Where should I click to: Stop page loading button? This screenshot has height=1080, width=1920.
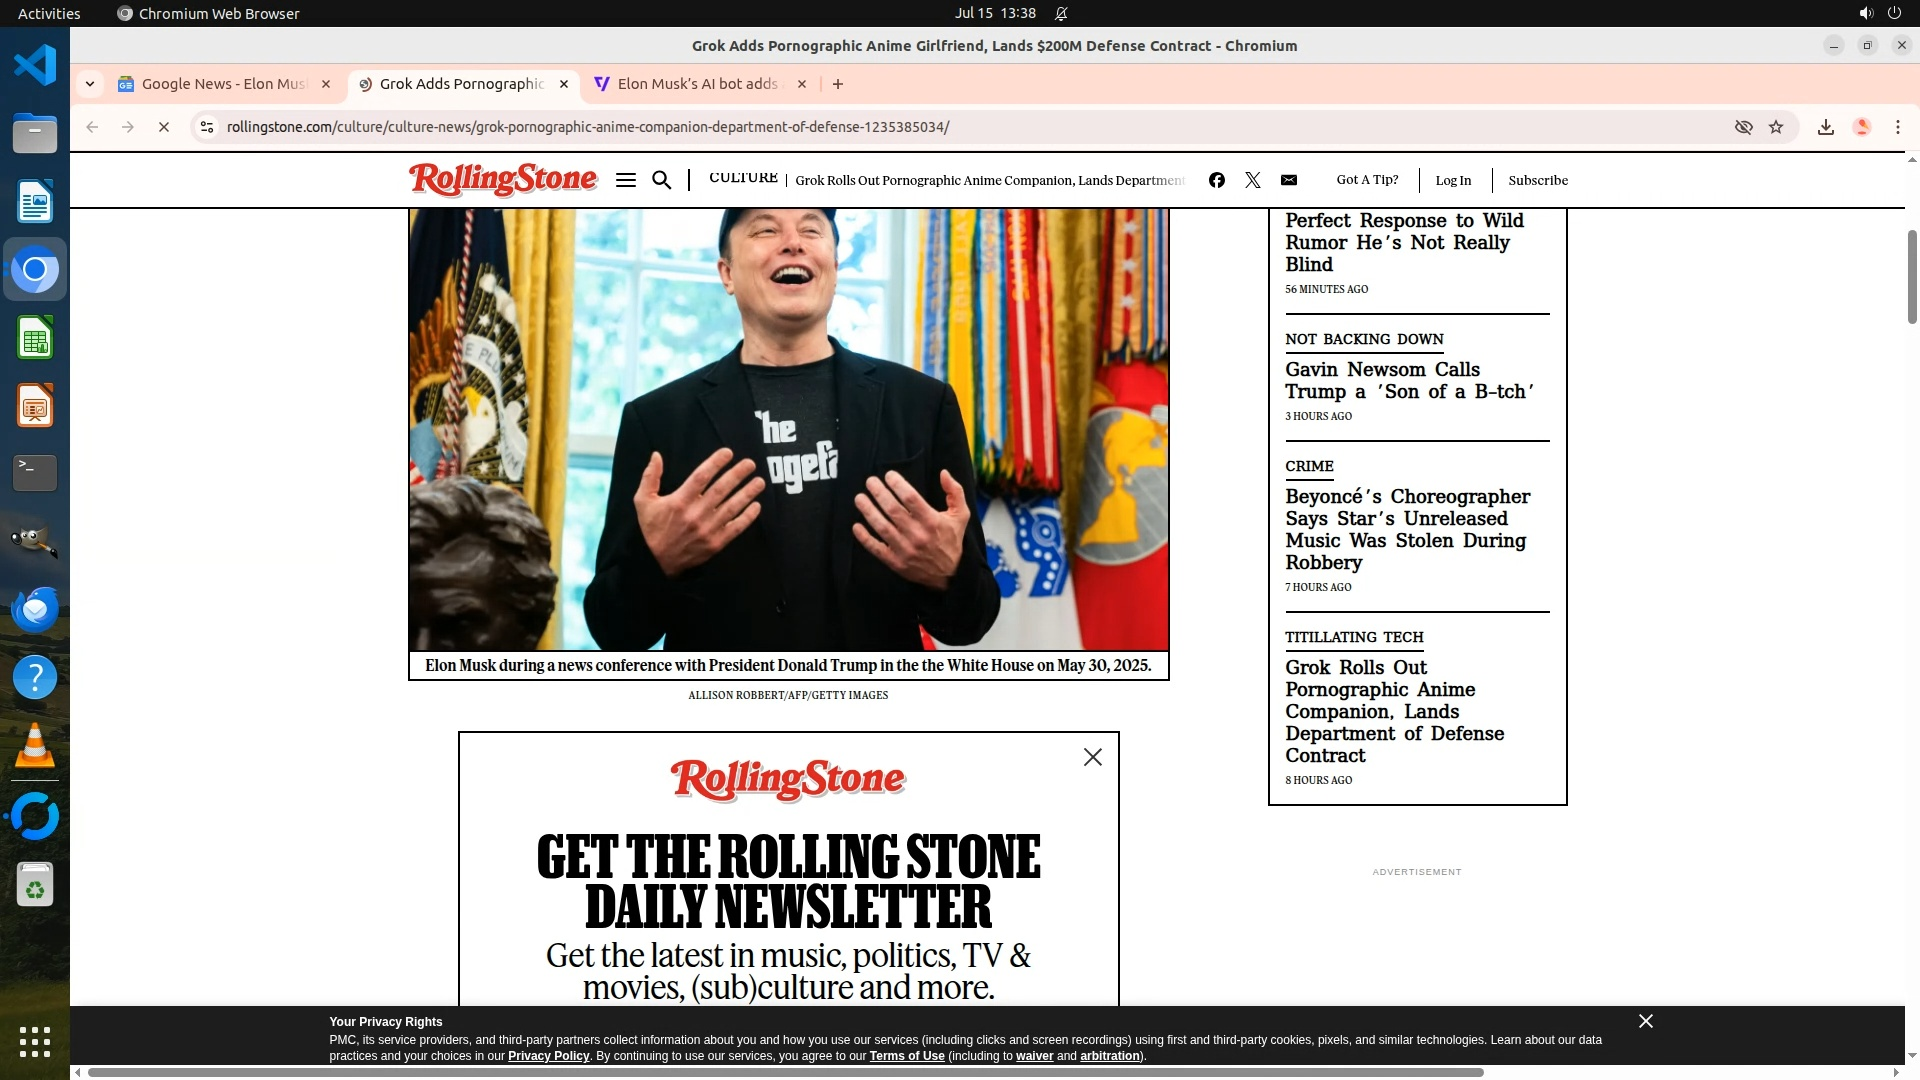(164, 127)
